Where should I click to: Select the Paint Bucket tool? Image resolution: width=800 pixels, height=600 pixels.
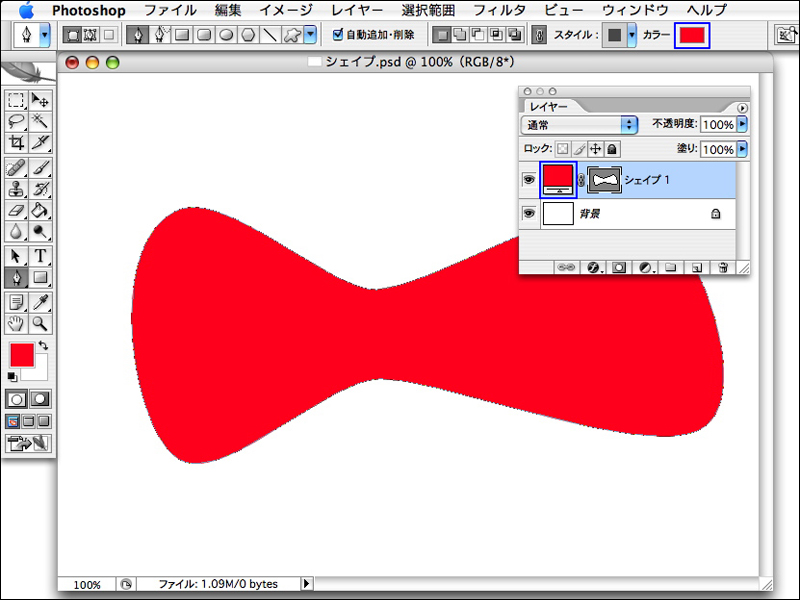pos(41,210)
